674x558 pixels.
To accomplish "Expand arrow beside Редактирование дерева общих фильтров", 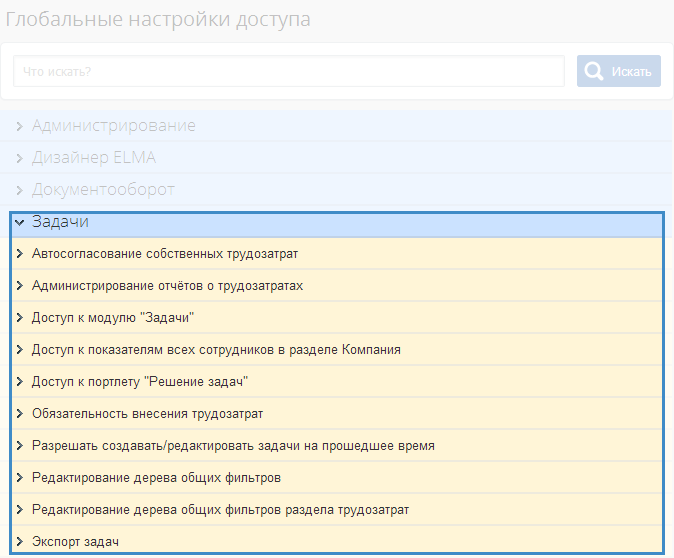I will (x=19, y=478).
